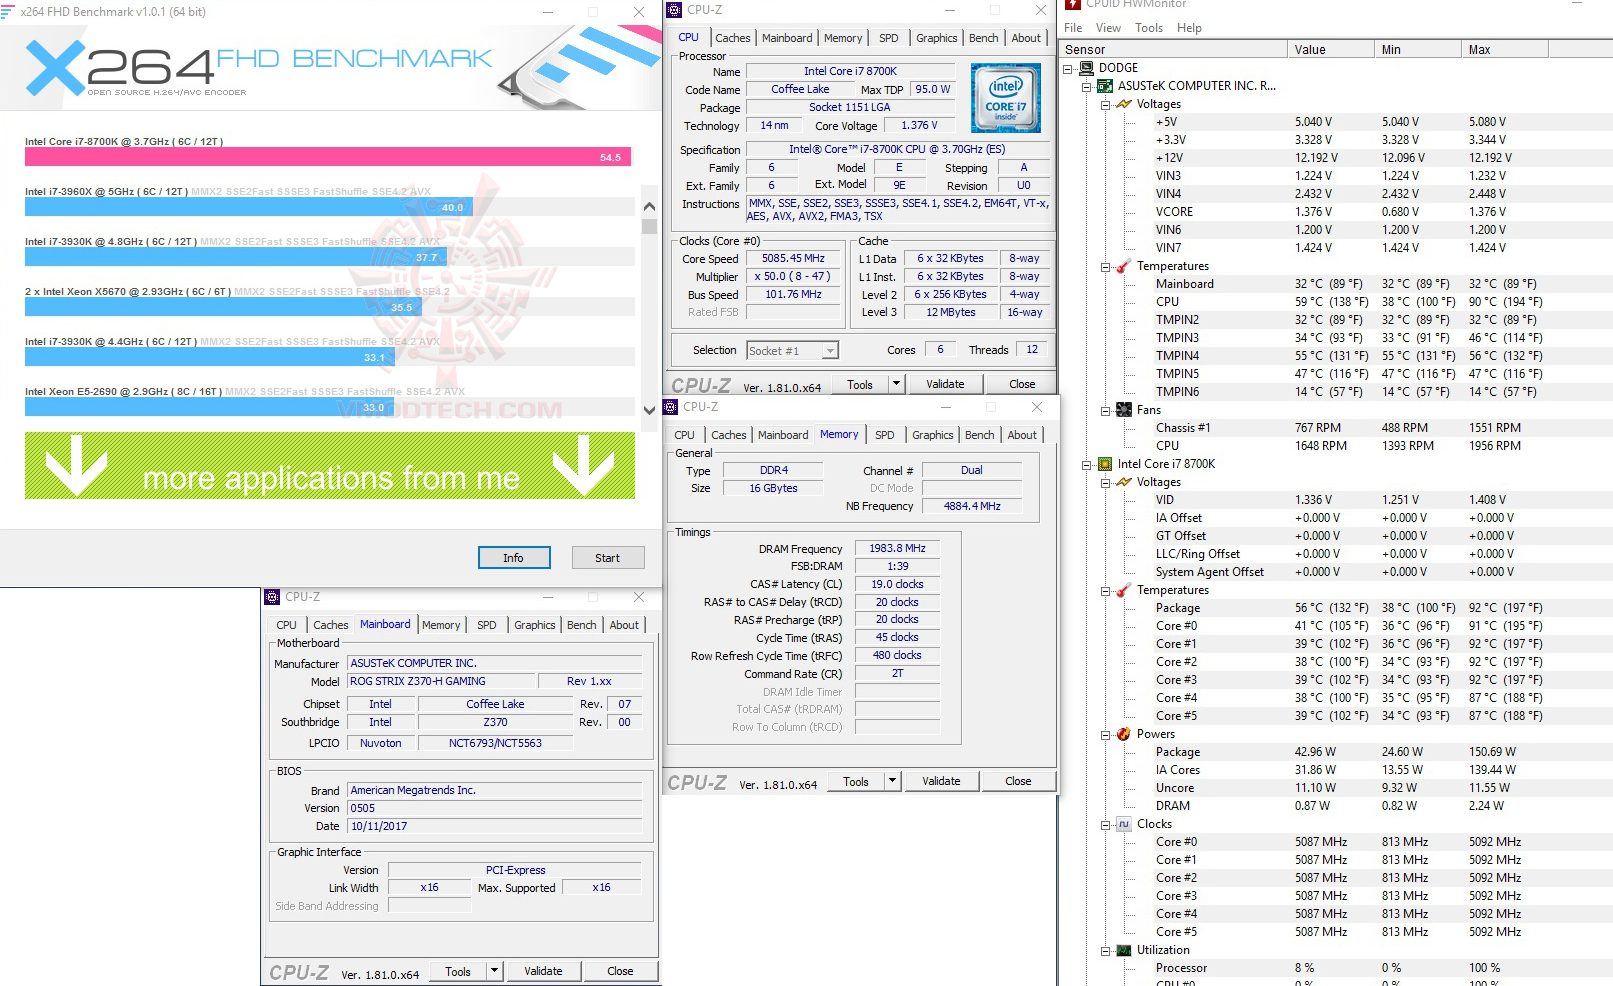1613x986 pixels.
Task: Click the 'American Megatrends Inc.' BIOS brand field
Action: click(x=494, y=790)
